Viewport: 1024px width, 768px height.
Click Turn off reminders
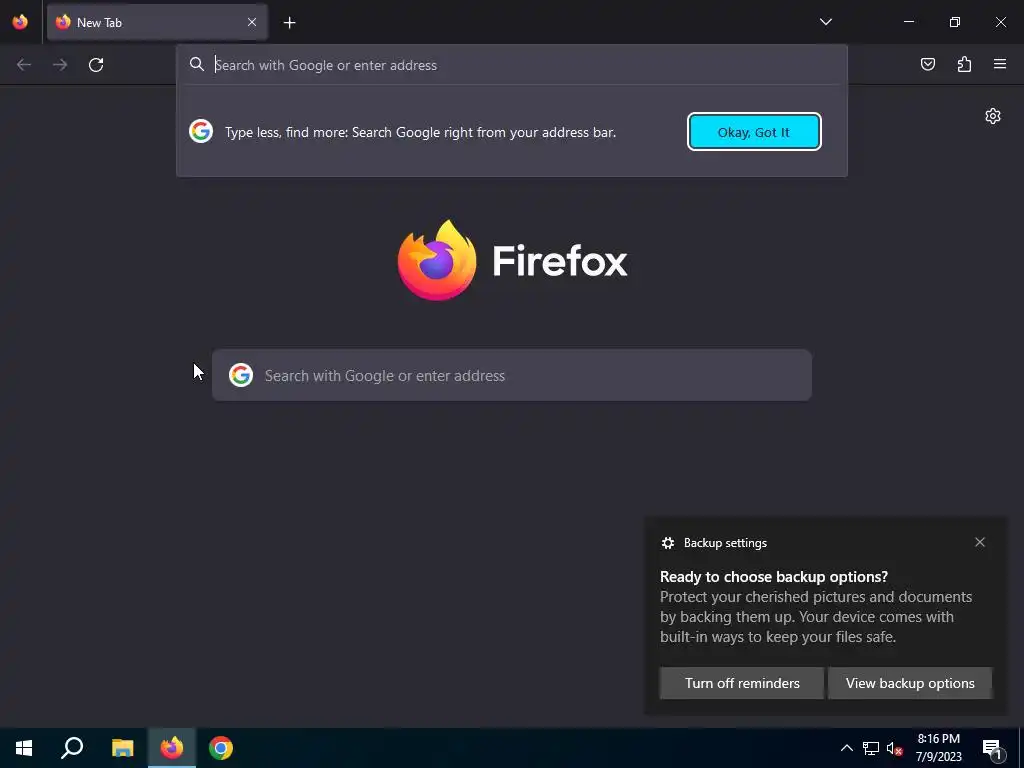click(x=742, y=683)
